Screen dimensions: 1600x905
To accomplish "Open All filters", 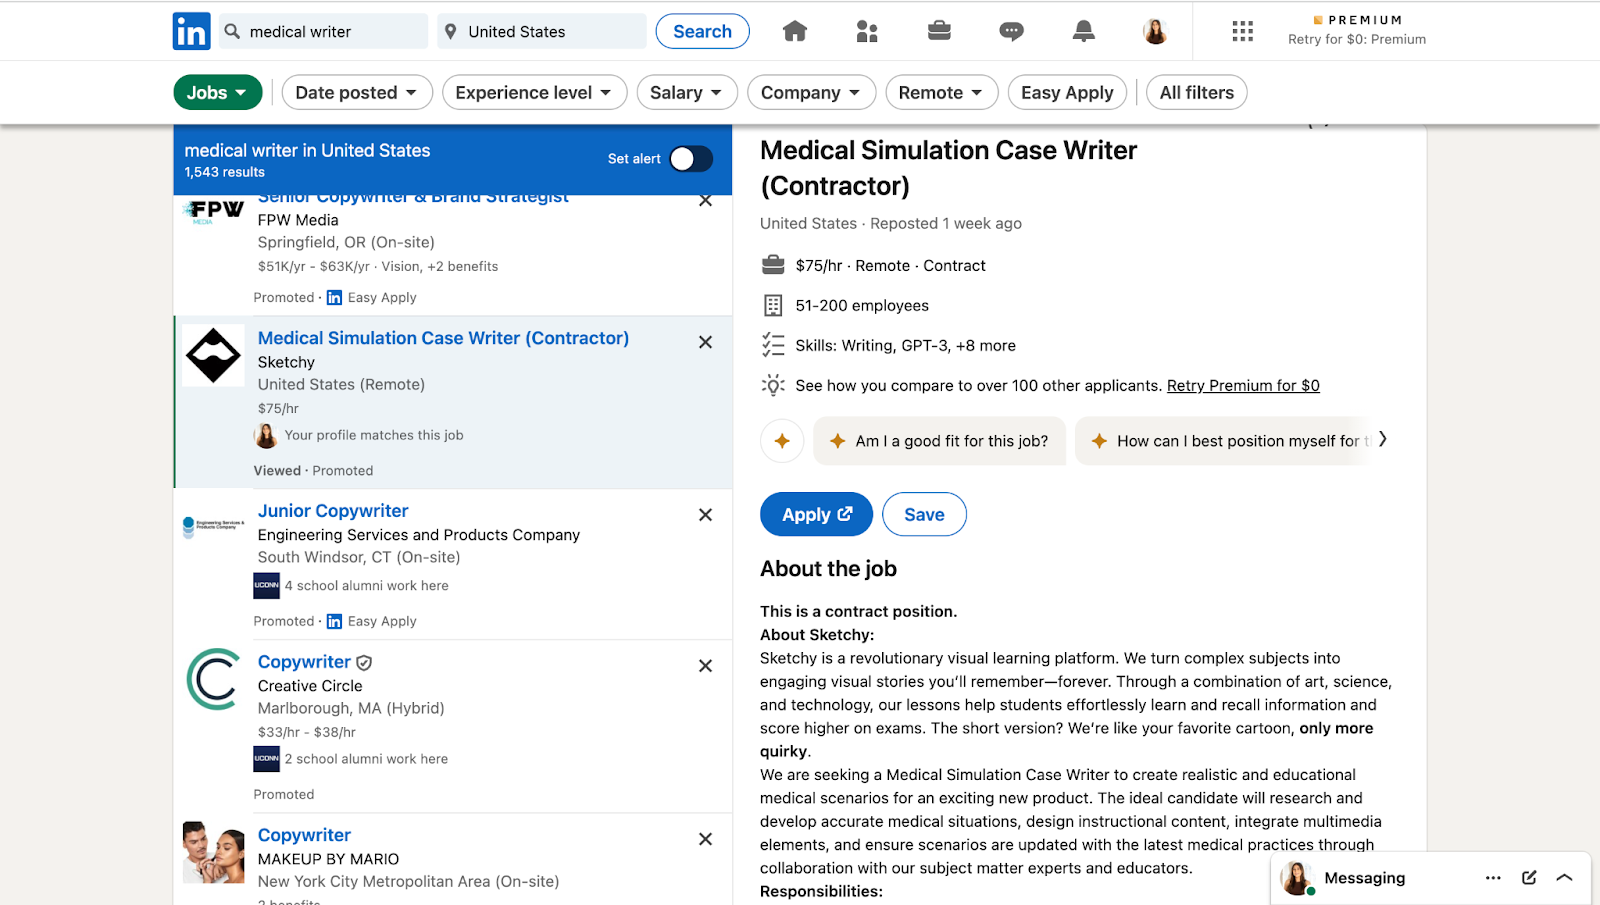I will [1197, 92].
